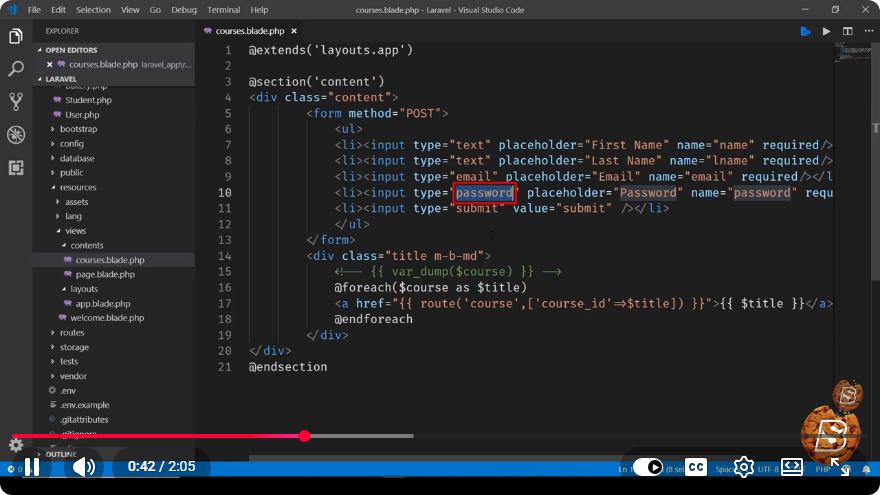Toggle the autoplay switch
Viewport: 880px width, 495px height.
point(648,467)
